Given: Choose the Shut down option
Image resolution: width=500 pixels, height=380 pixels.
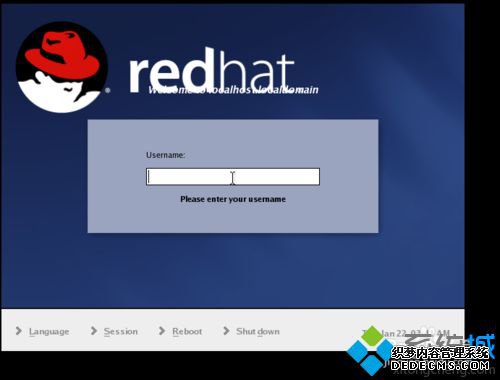Looking at the screenshot, I should point(258,331).
